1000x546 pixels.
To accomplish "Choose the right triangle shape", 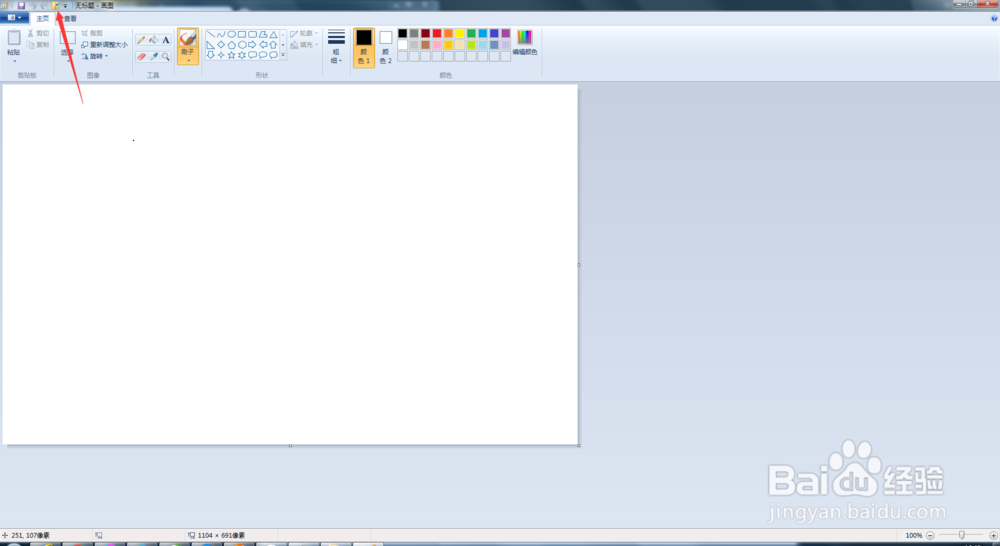I will click(210, 45).
